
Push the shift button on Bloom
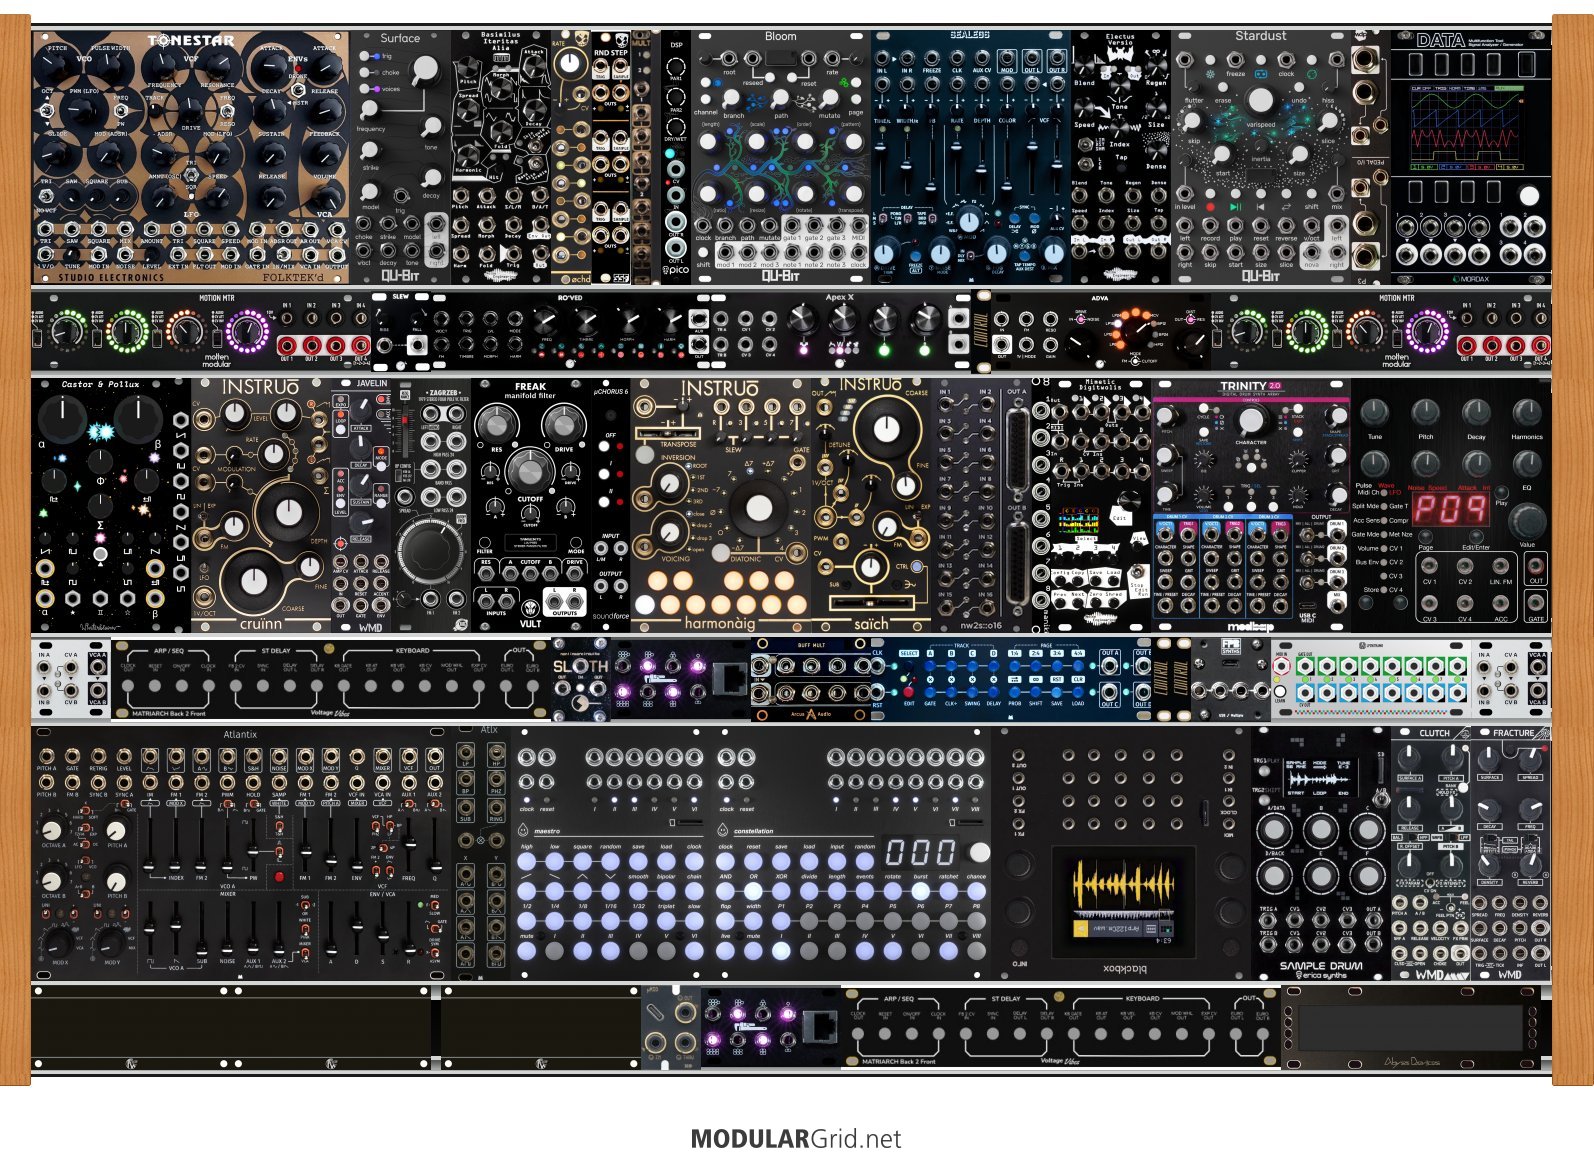pyautogui.click(x=704, y=253)
